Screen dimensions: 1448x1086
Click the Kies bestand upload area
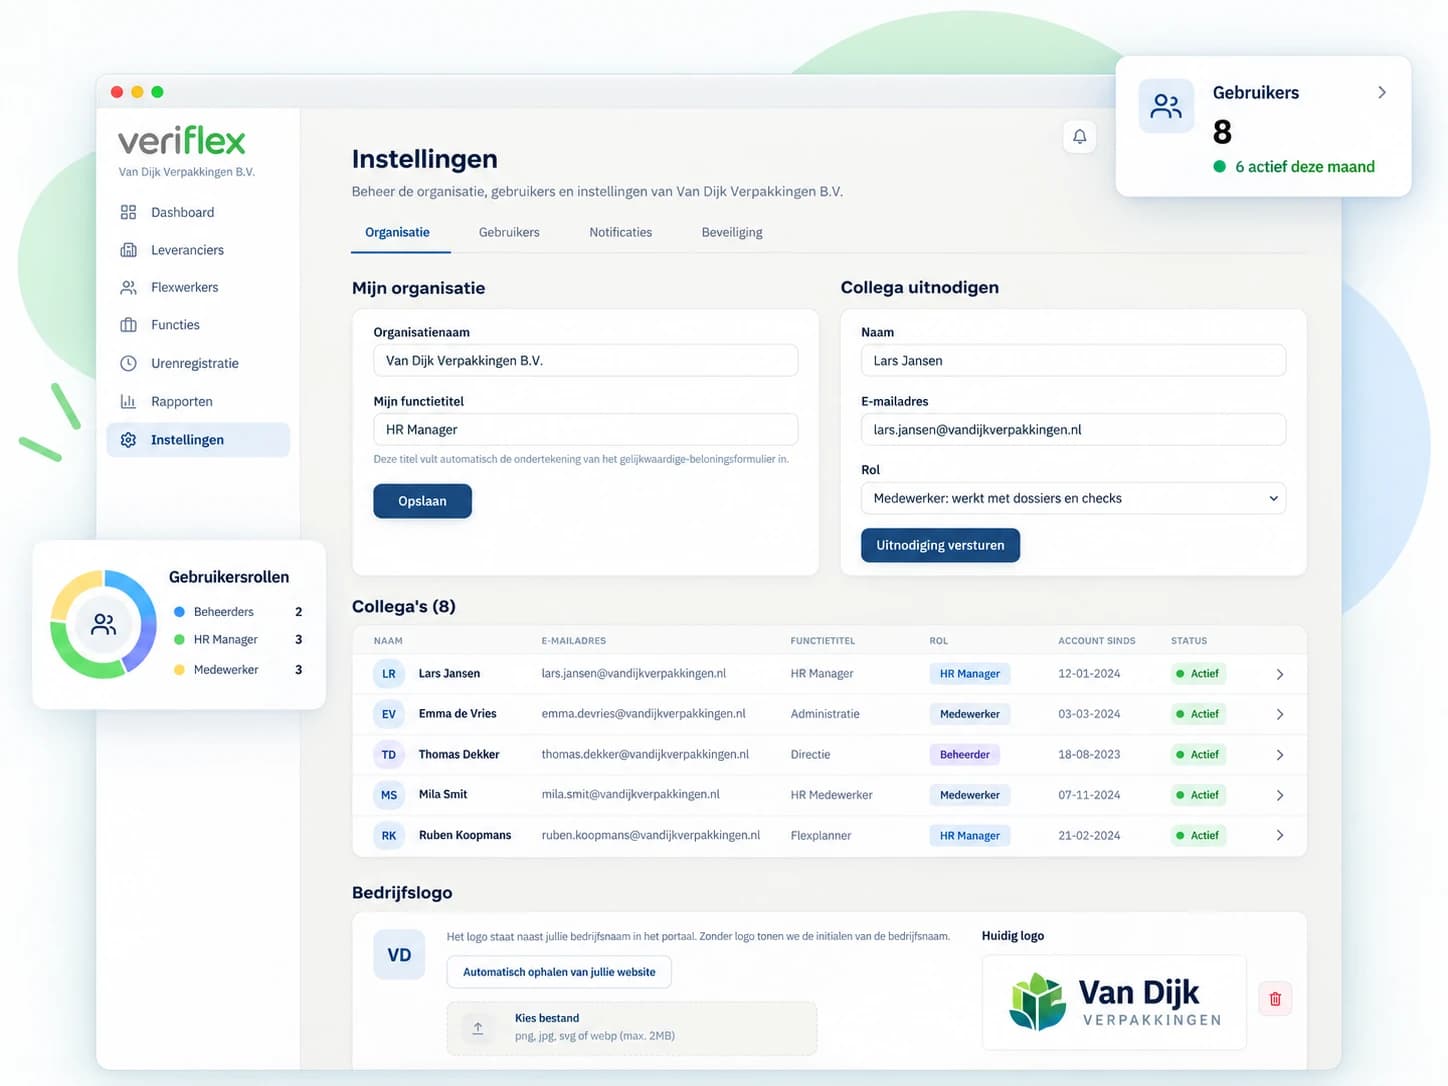click(x=632, y=1028)
